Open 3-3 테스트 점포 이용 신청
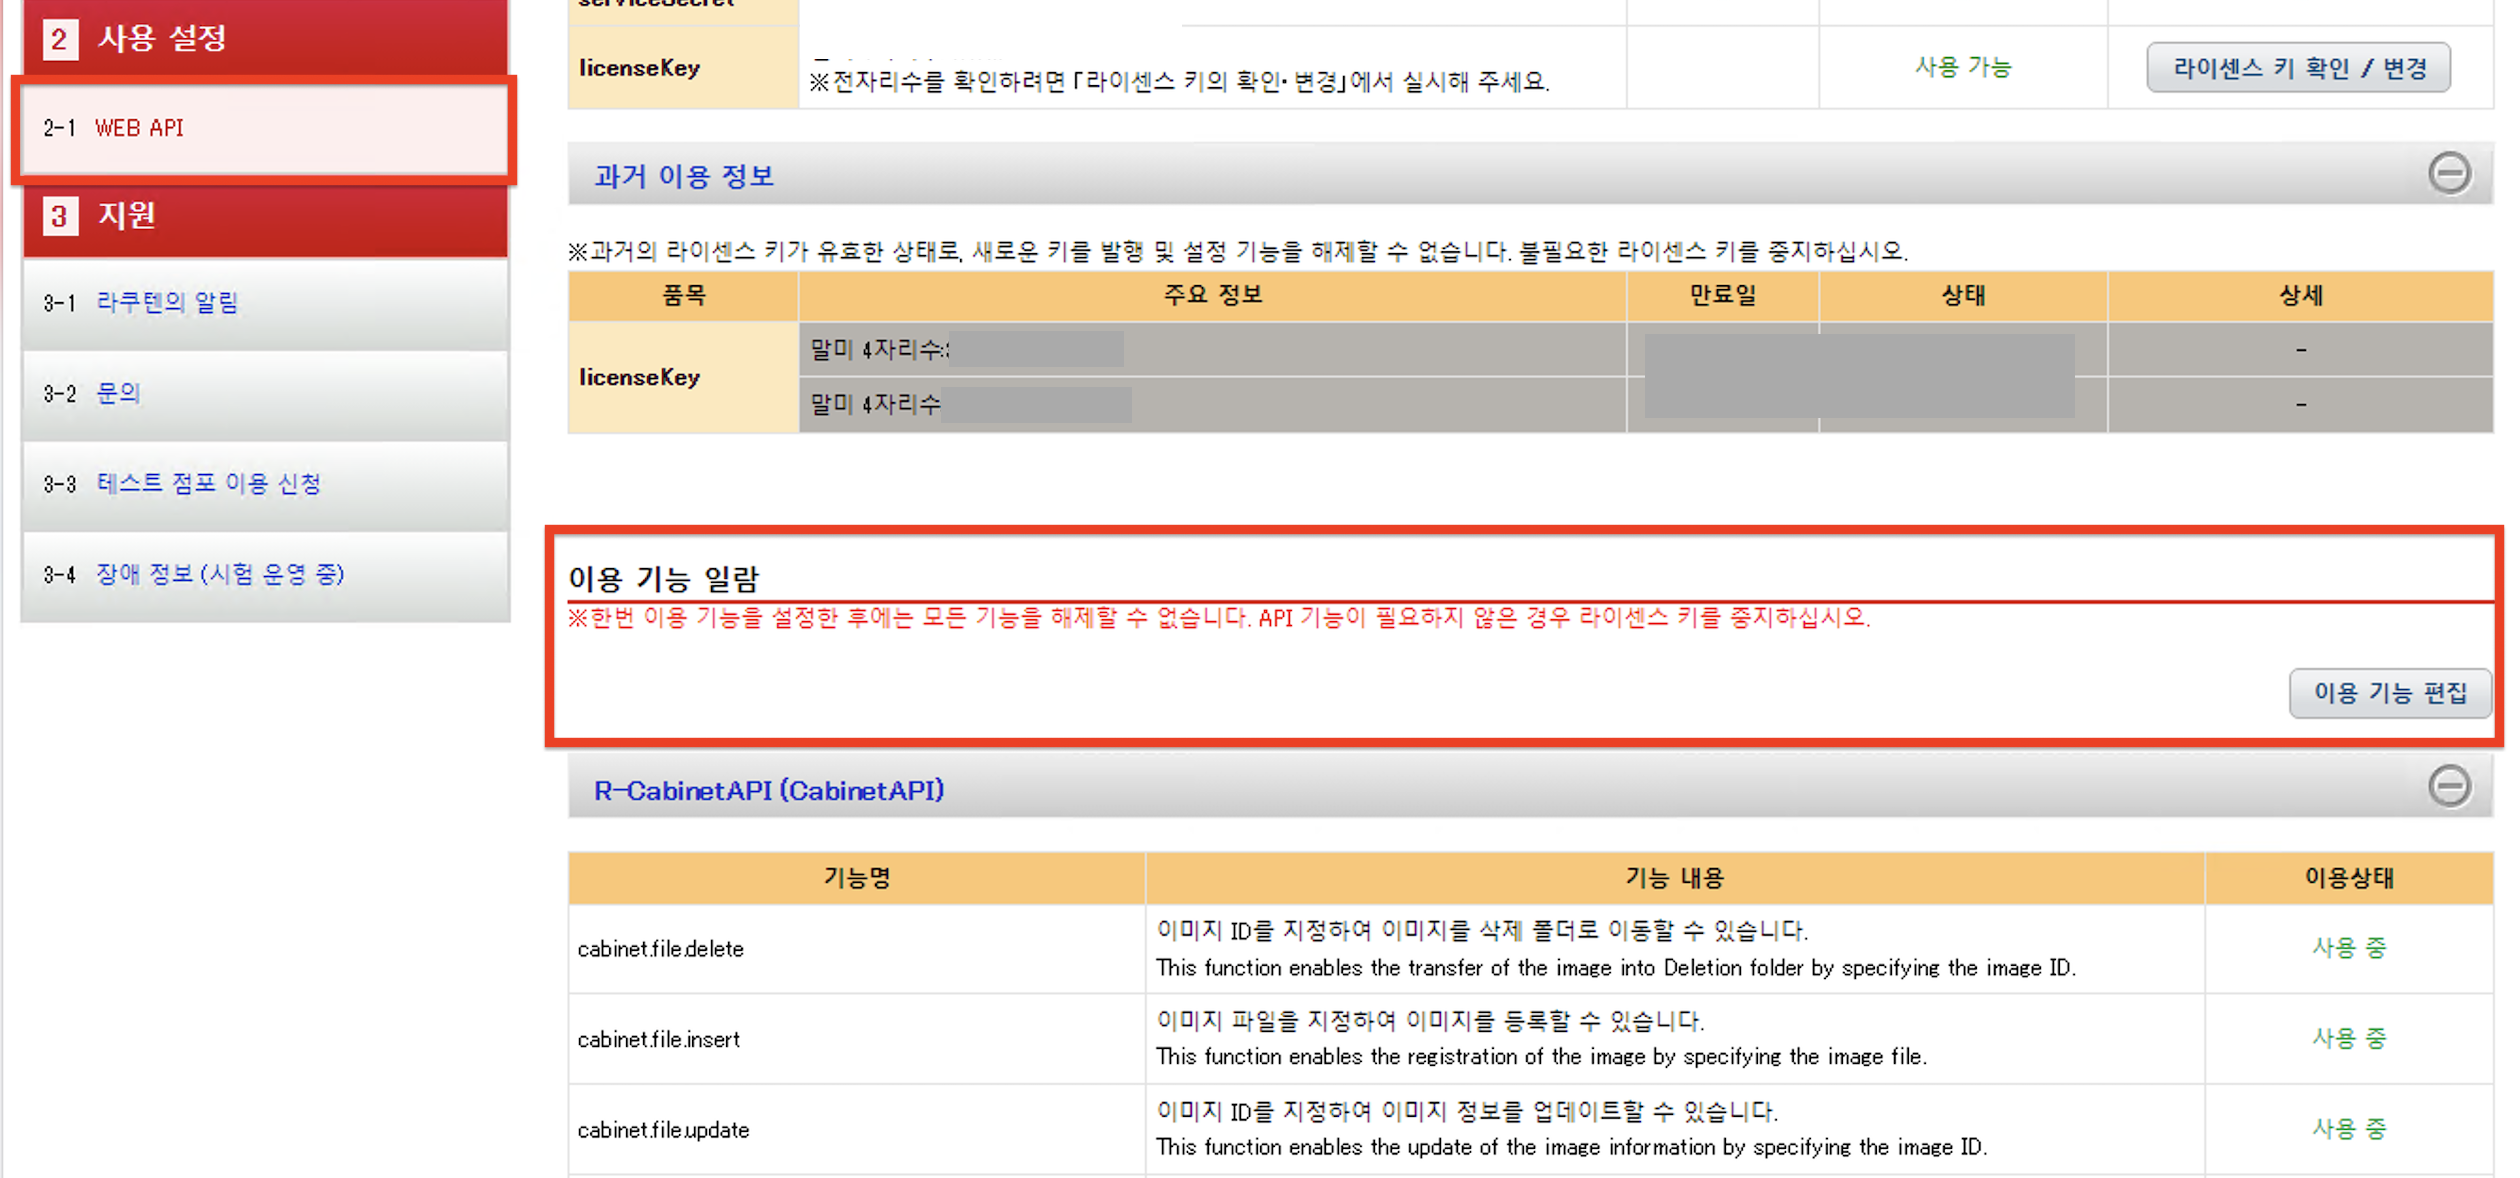This screenshot has width=2520, height=1178. coord(208,484)
